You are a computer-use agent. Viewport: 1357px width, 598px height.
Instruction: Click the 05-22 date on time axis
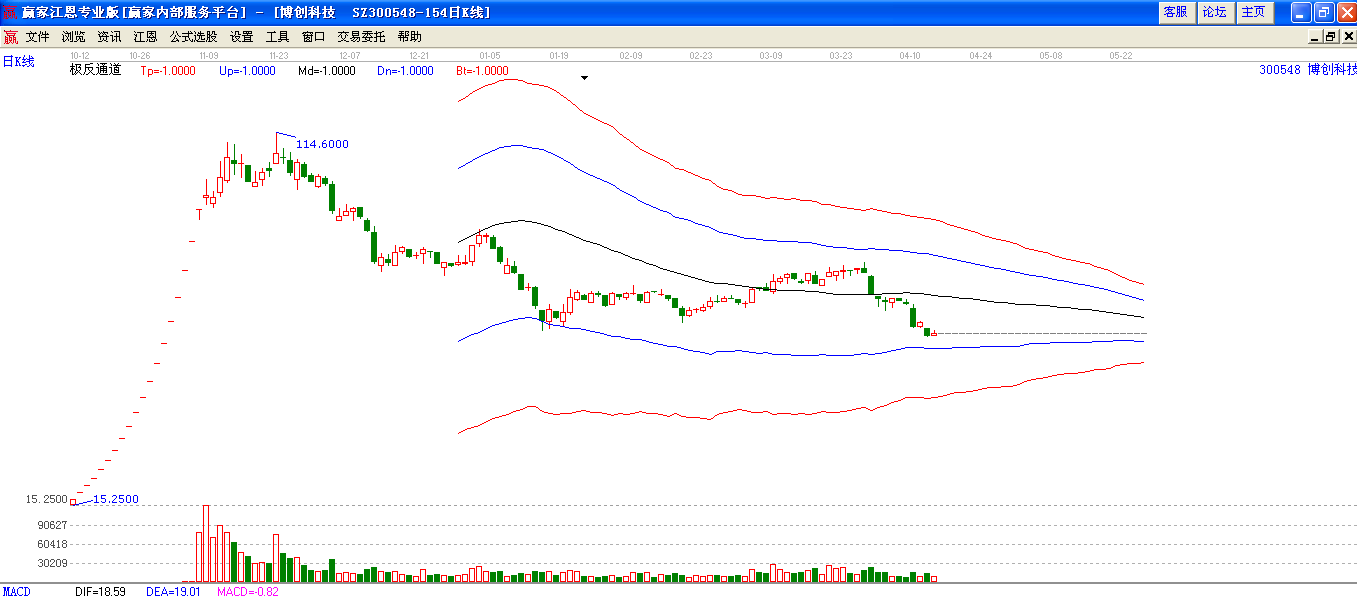tap(1120, 56)
